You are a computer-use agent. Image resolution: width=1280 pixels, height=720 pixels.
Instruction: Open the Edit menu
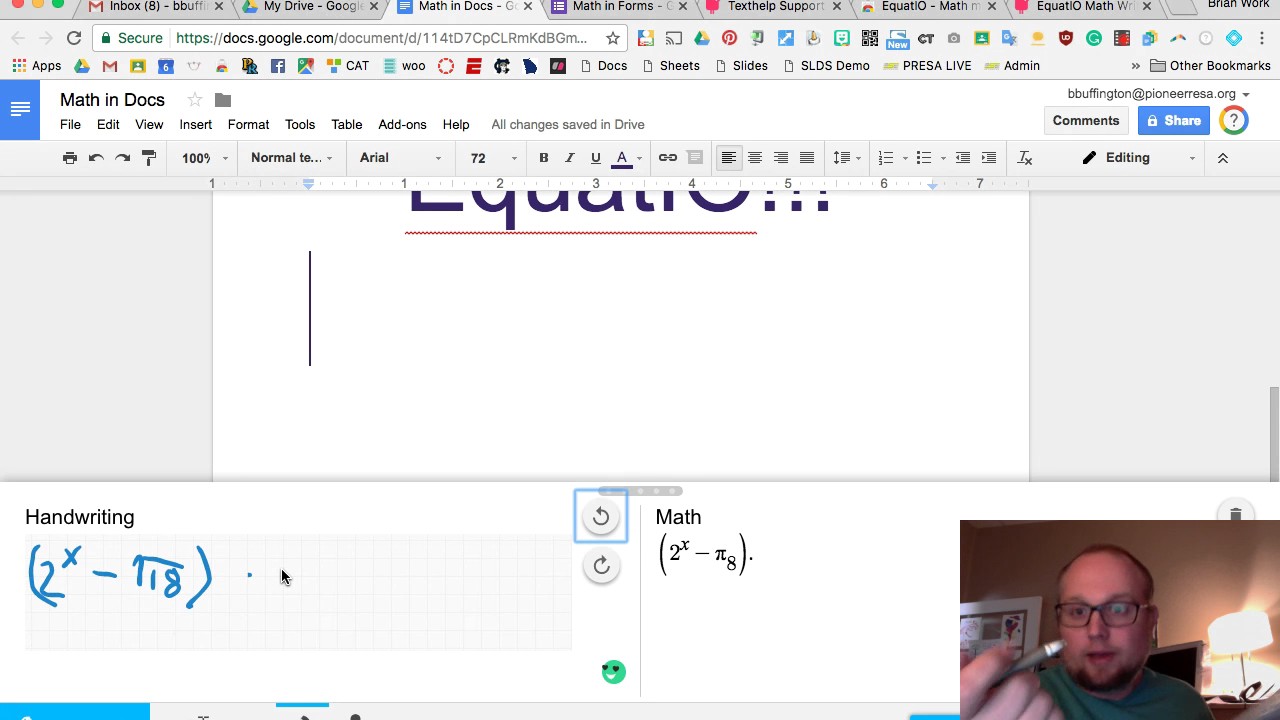[108, 125]
